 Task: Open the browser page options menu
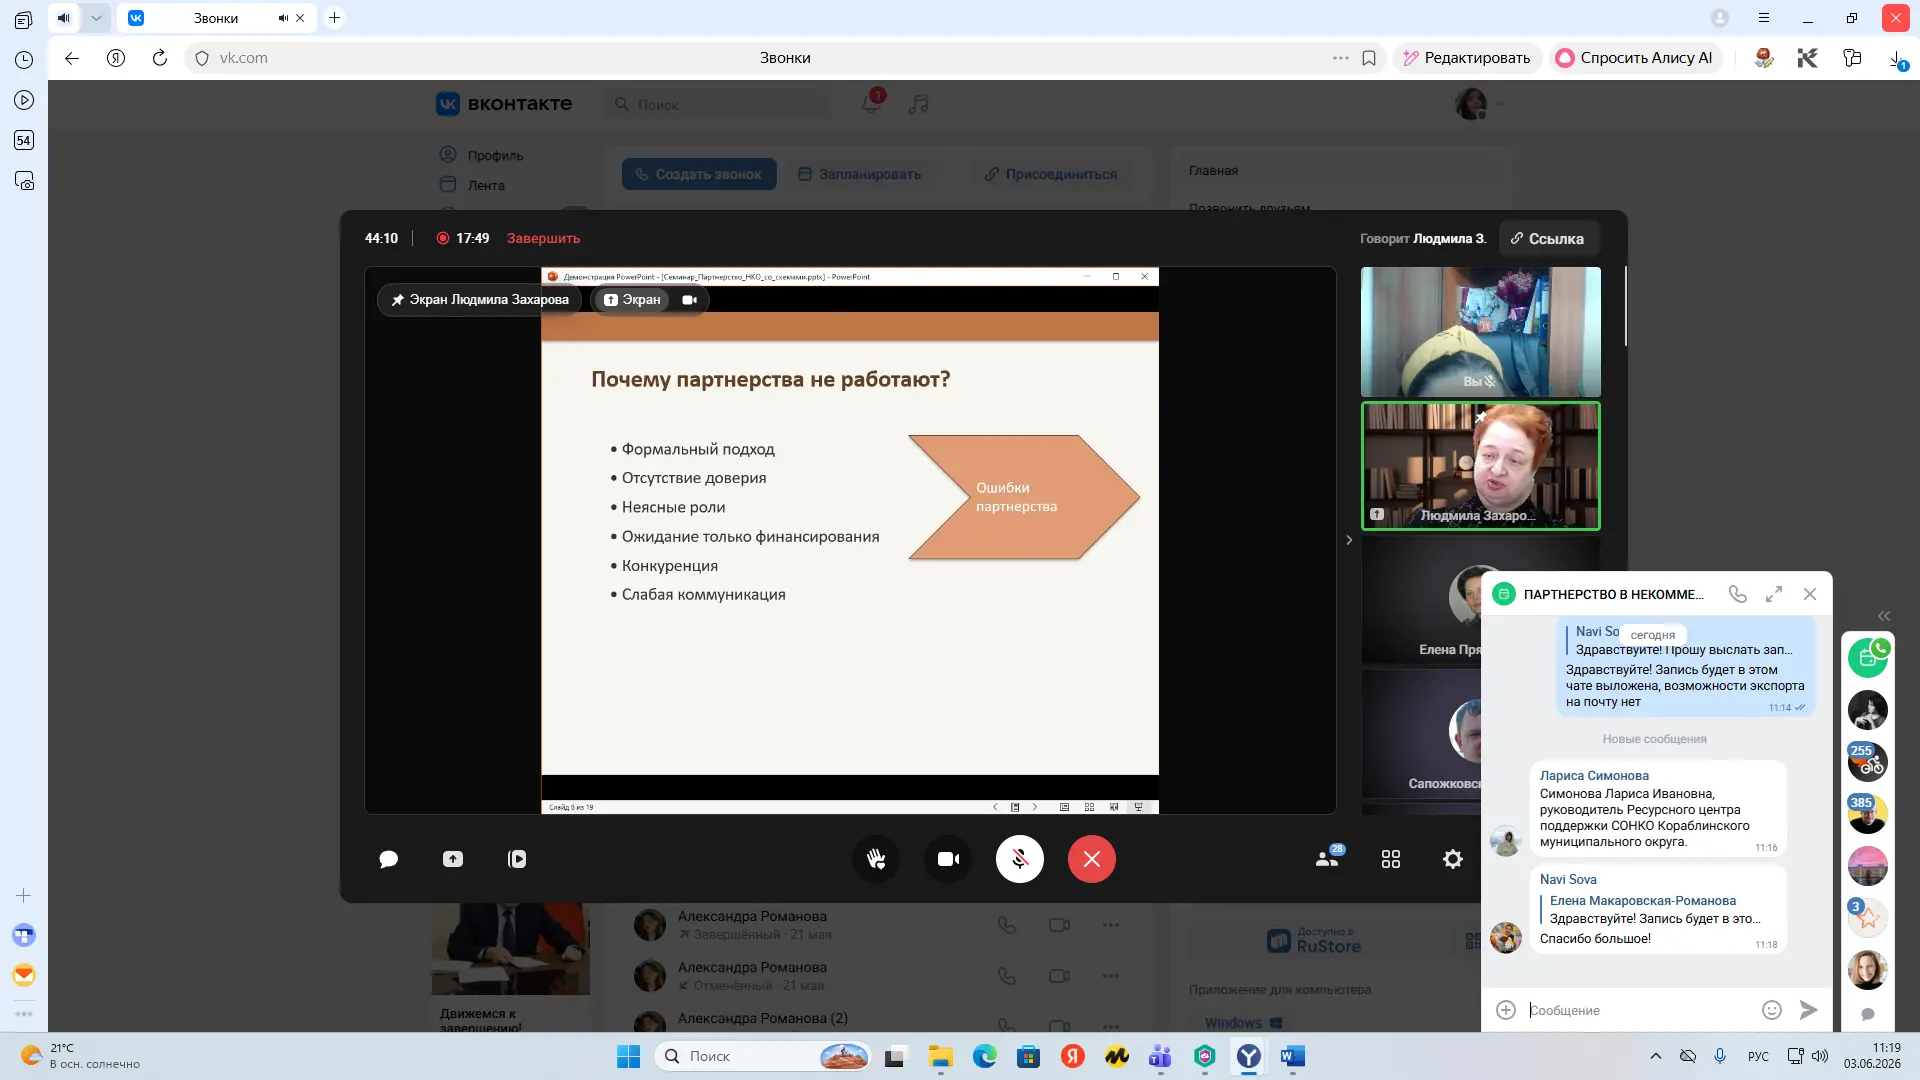tap(1340, 58)
